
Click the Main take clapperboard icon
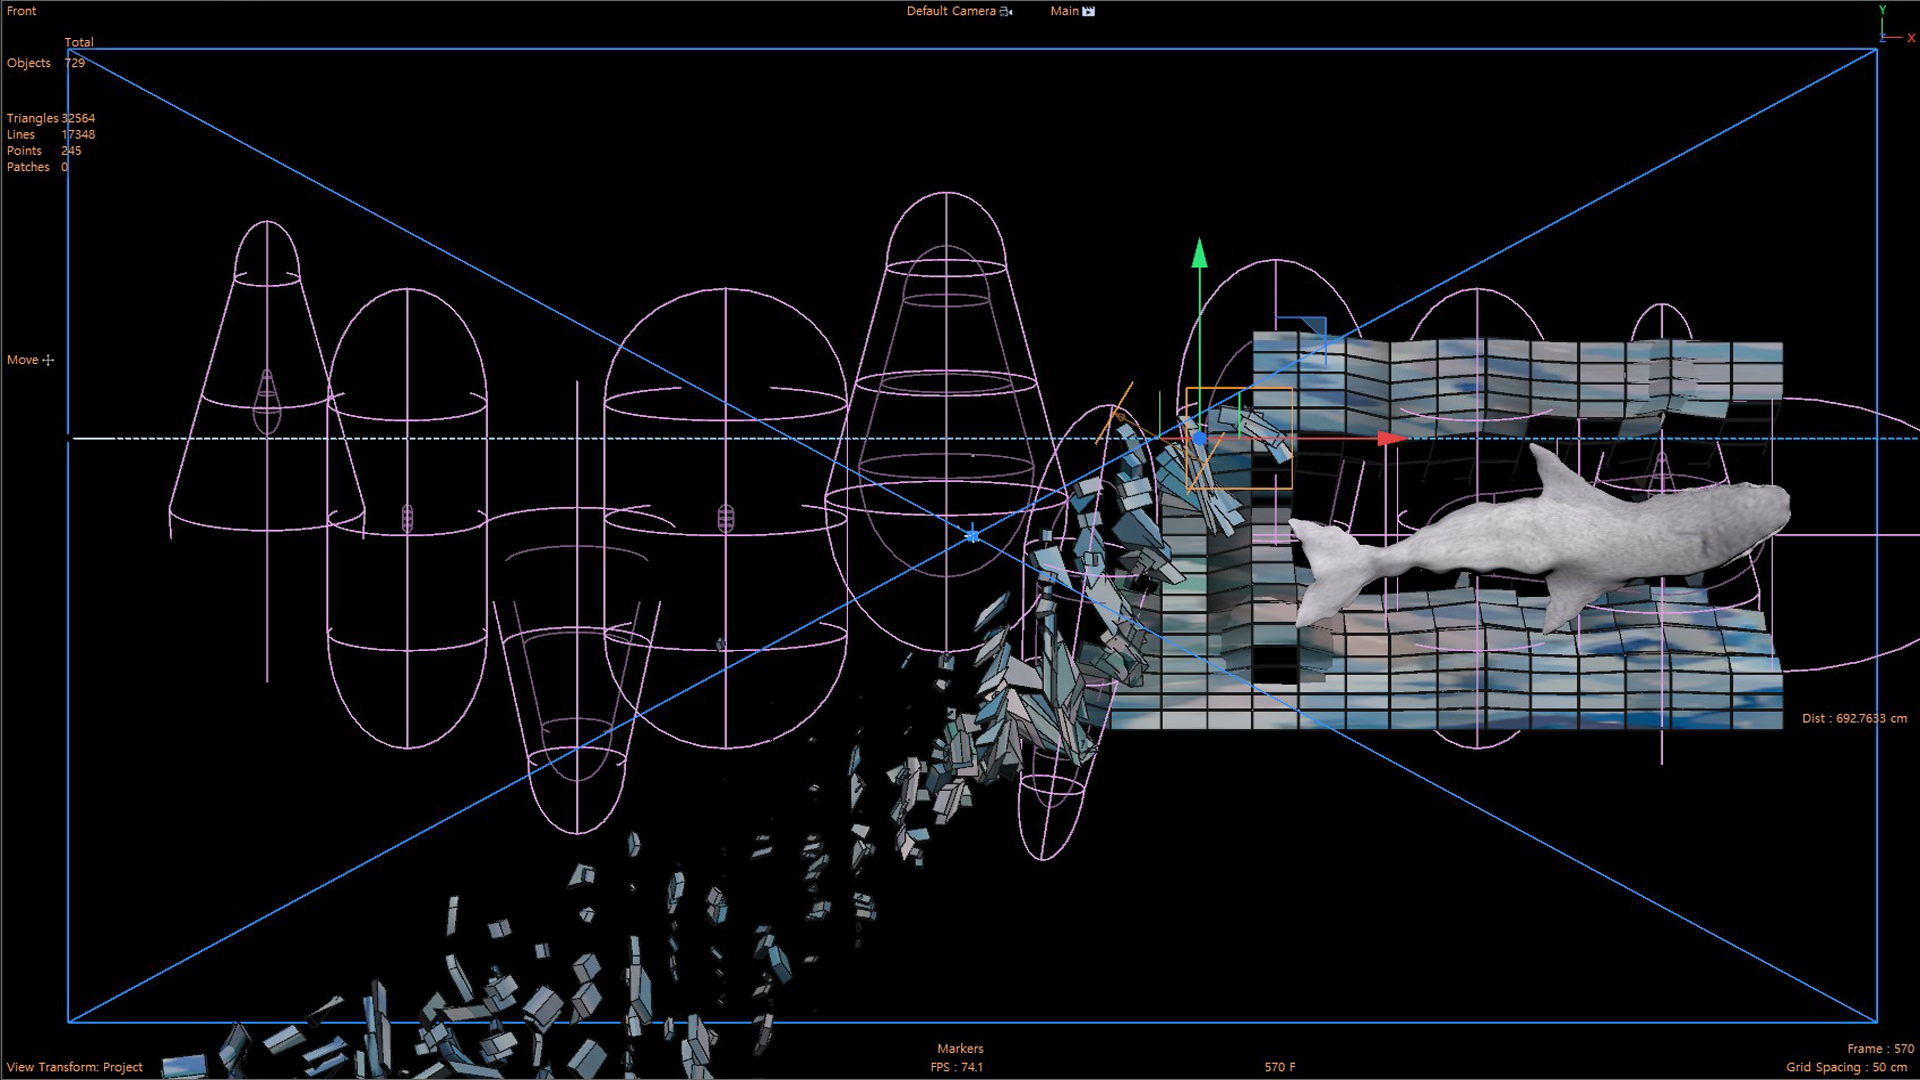[x=1089, y=11]
